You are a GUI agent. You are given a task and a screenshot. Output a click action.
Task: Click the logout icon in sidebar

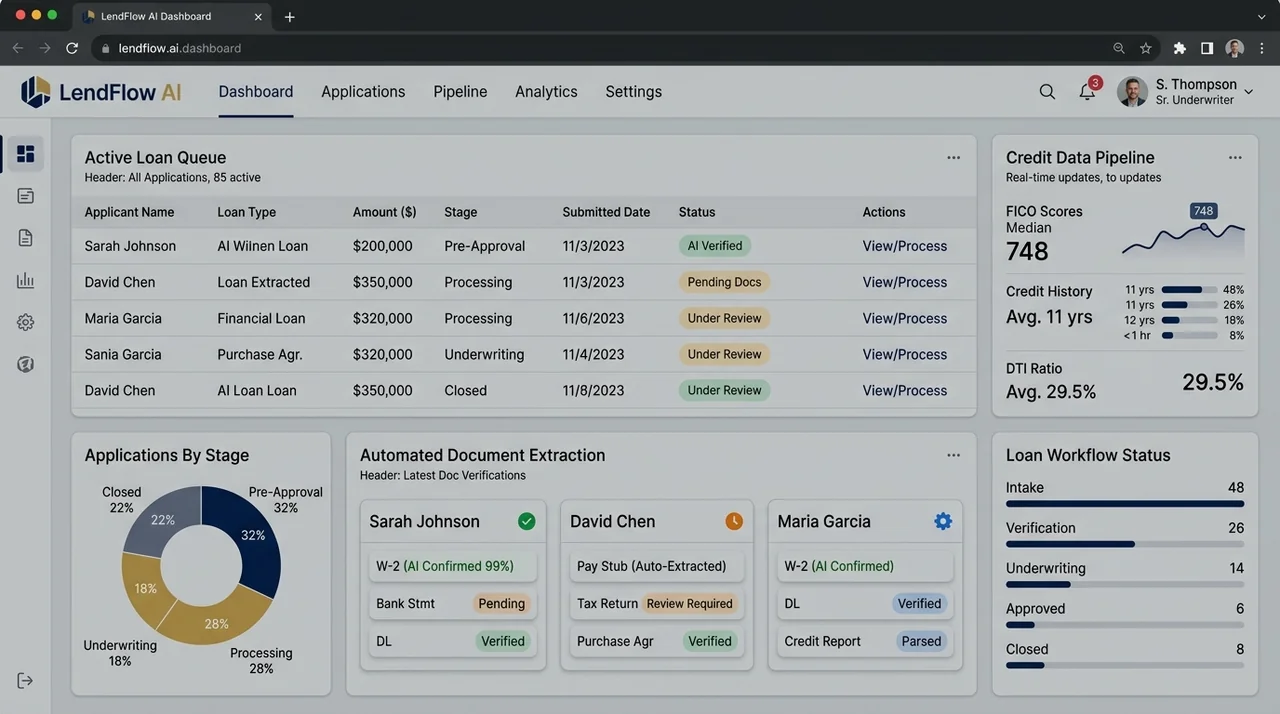click(x=26, y=681)
